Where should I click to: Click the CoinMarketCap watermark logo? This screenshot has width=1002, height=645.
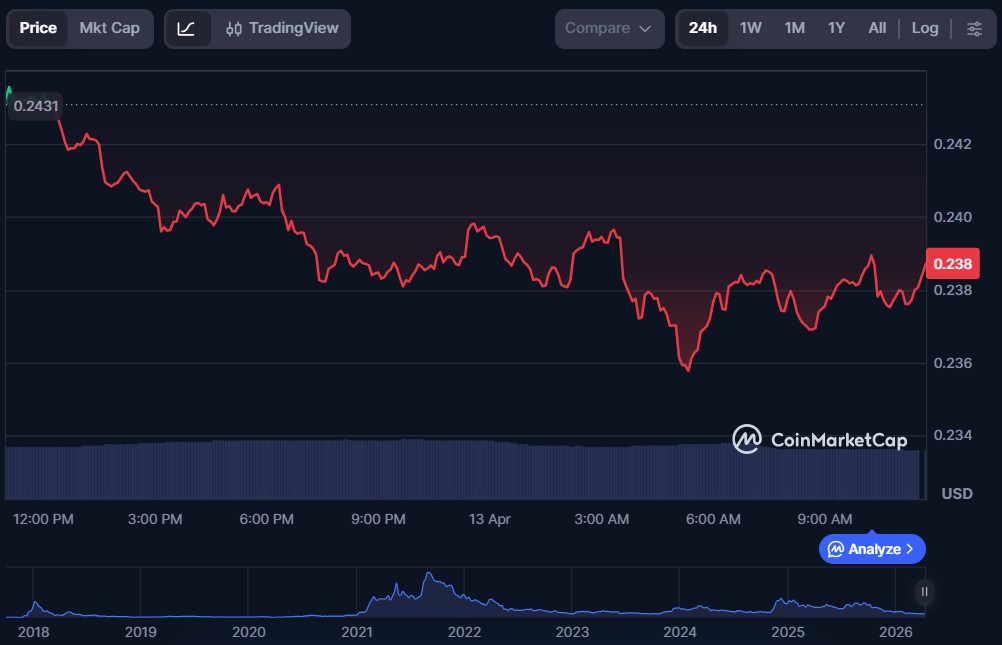pos(820,439)
